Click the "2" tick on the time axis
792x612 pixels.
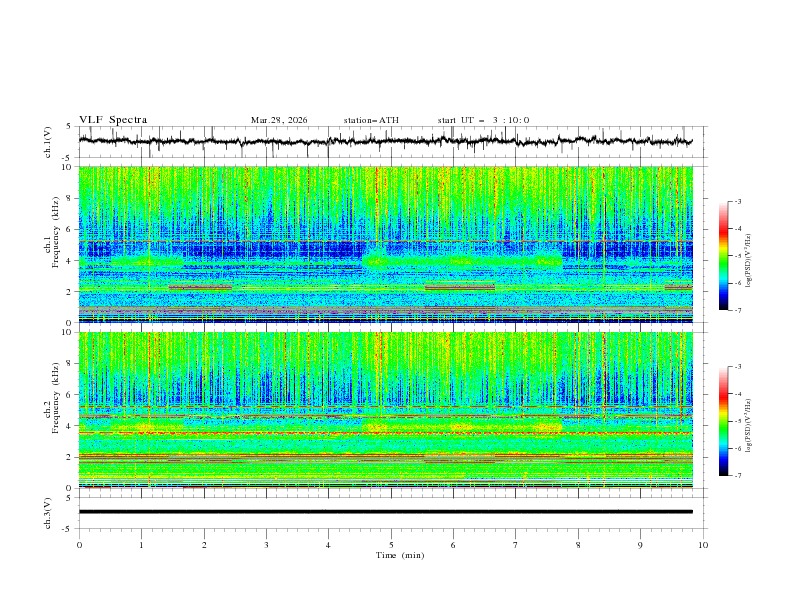pyautogui.click(x=204, y=545)
